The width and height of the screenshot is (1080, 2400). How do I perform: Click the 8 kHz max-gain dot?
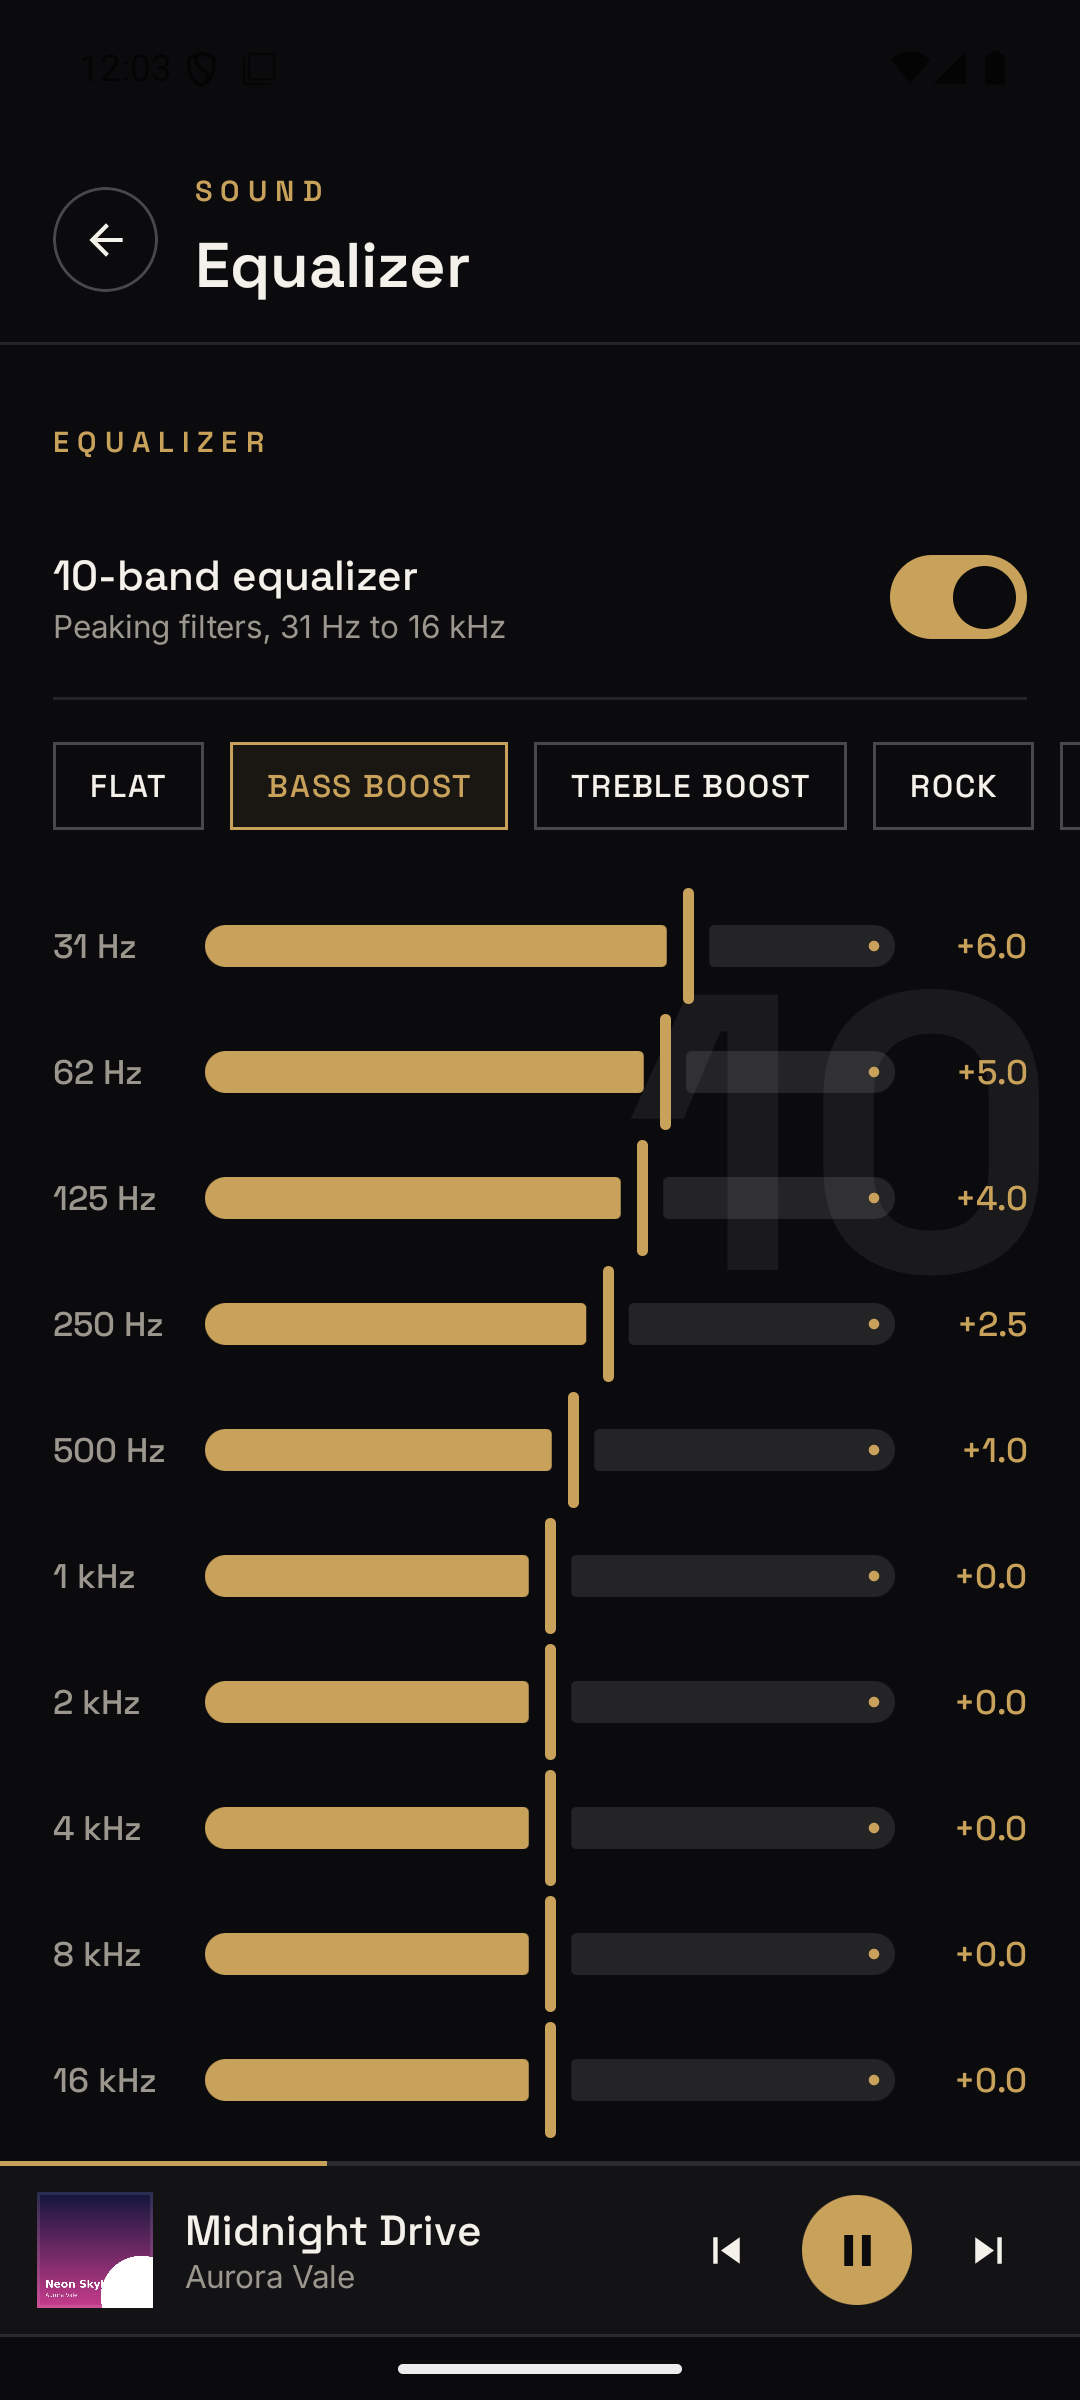click(874, 1954)
